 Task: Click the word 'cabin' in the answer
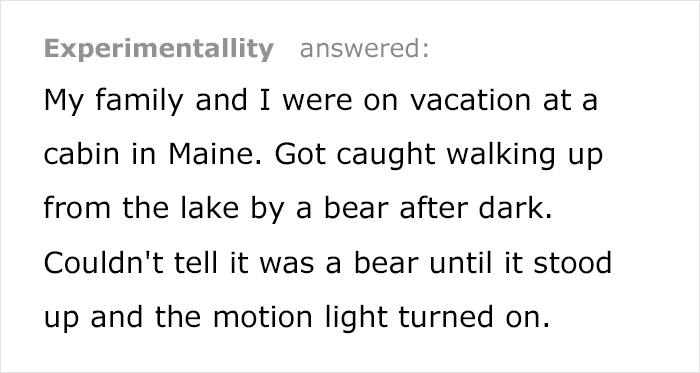pos(82,154)
